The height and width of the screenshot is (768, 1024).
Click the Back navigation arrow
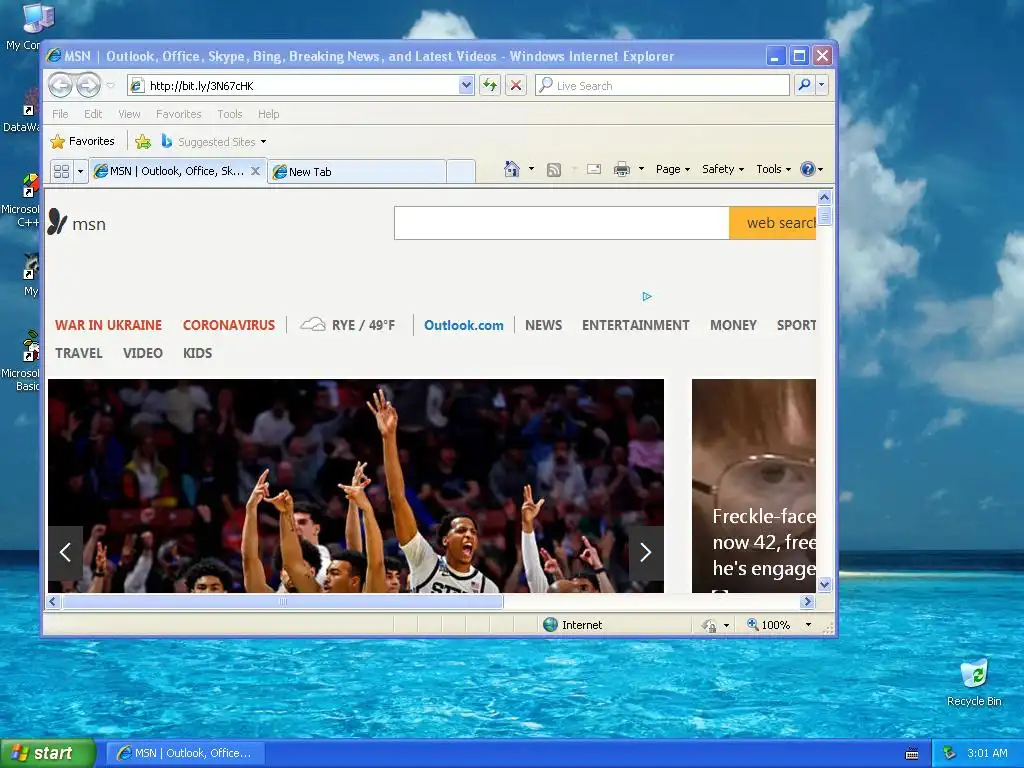[60, 85]
